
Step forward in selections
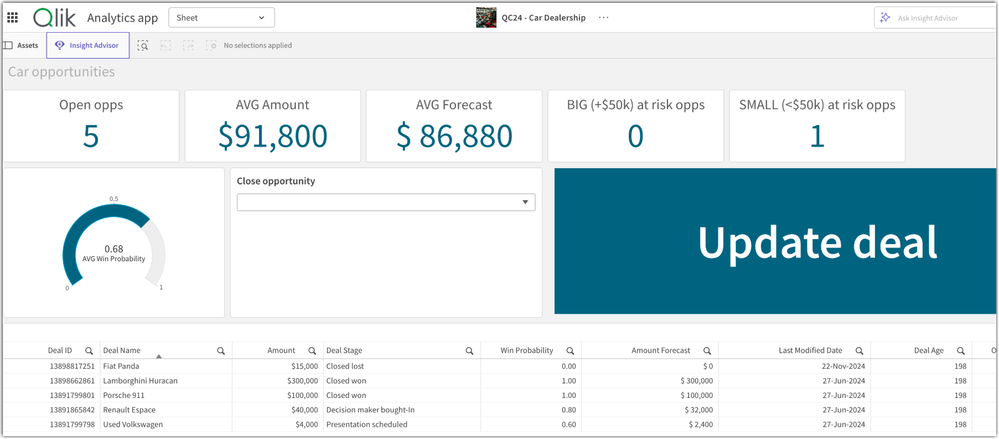(x=188, y=46)
